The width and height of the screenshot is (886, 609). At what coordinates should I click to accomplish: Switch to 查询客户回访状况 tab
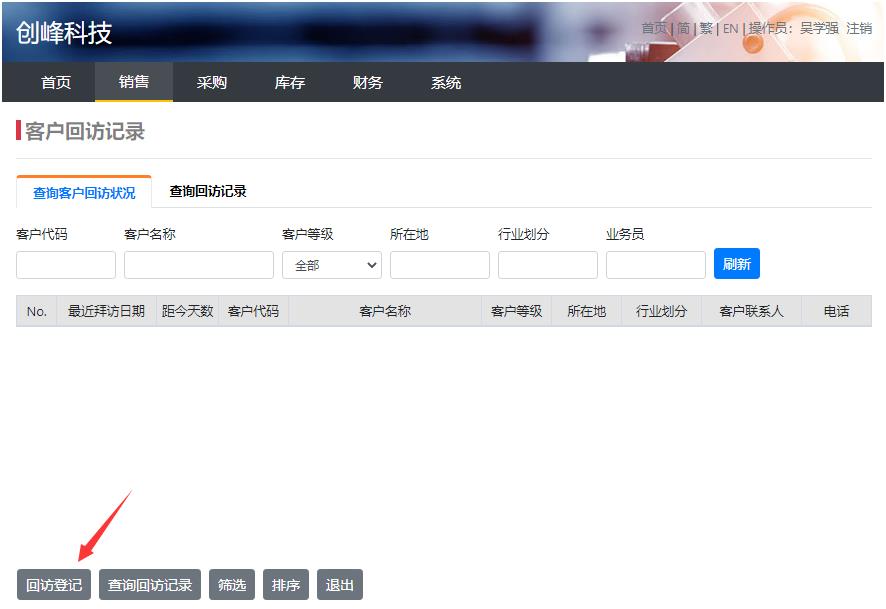pyautogui.click(x=84, y=193)
